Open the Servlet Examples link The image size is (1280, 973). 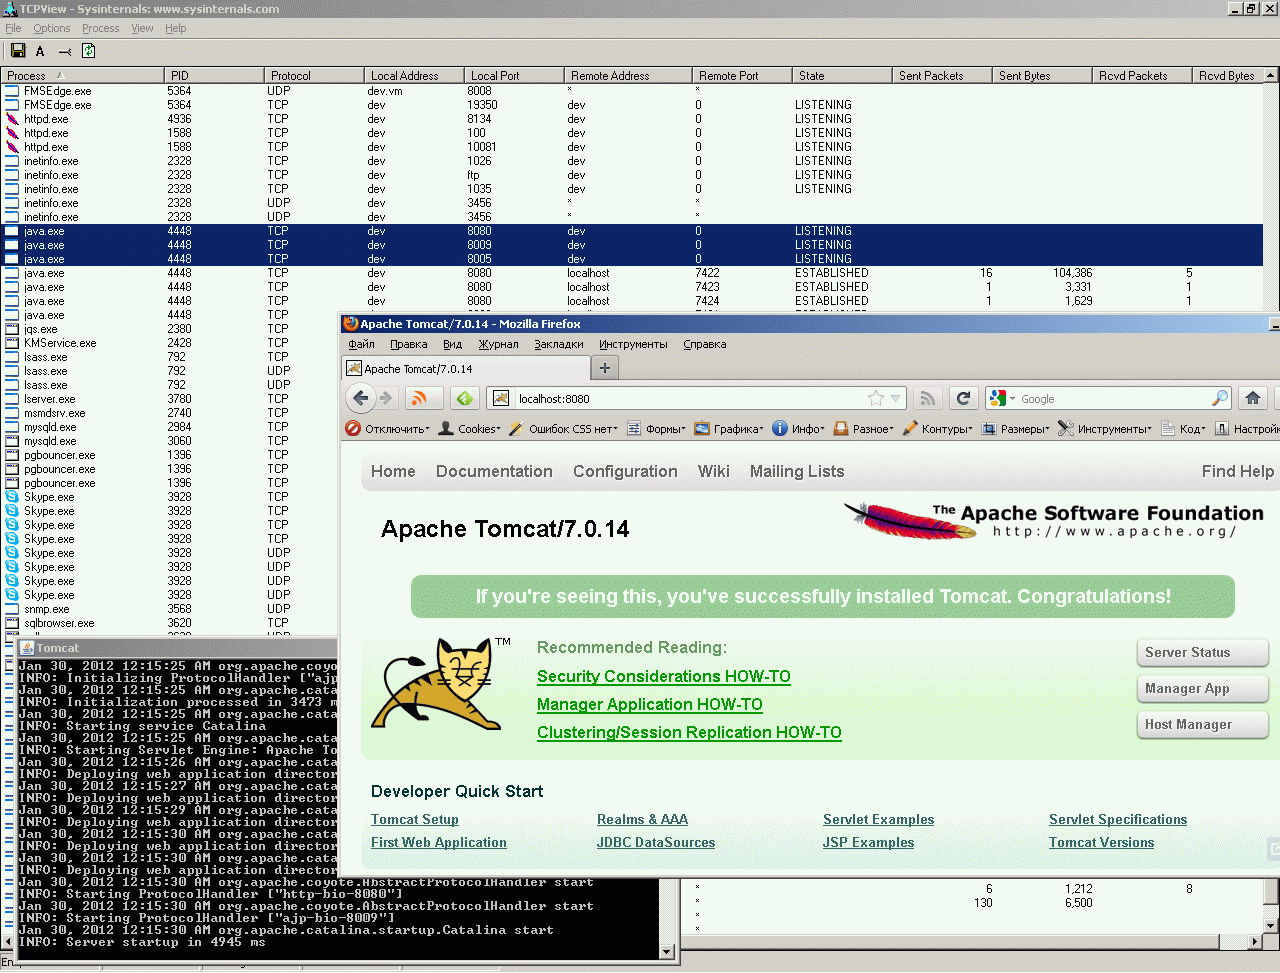coord(879,820)
